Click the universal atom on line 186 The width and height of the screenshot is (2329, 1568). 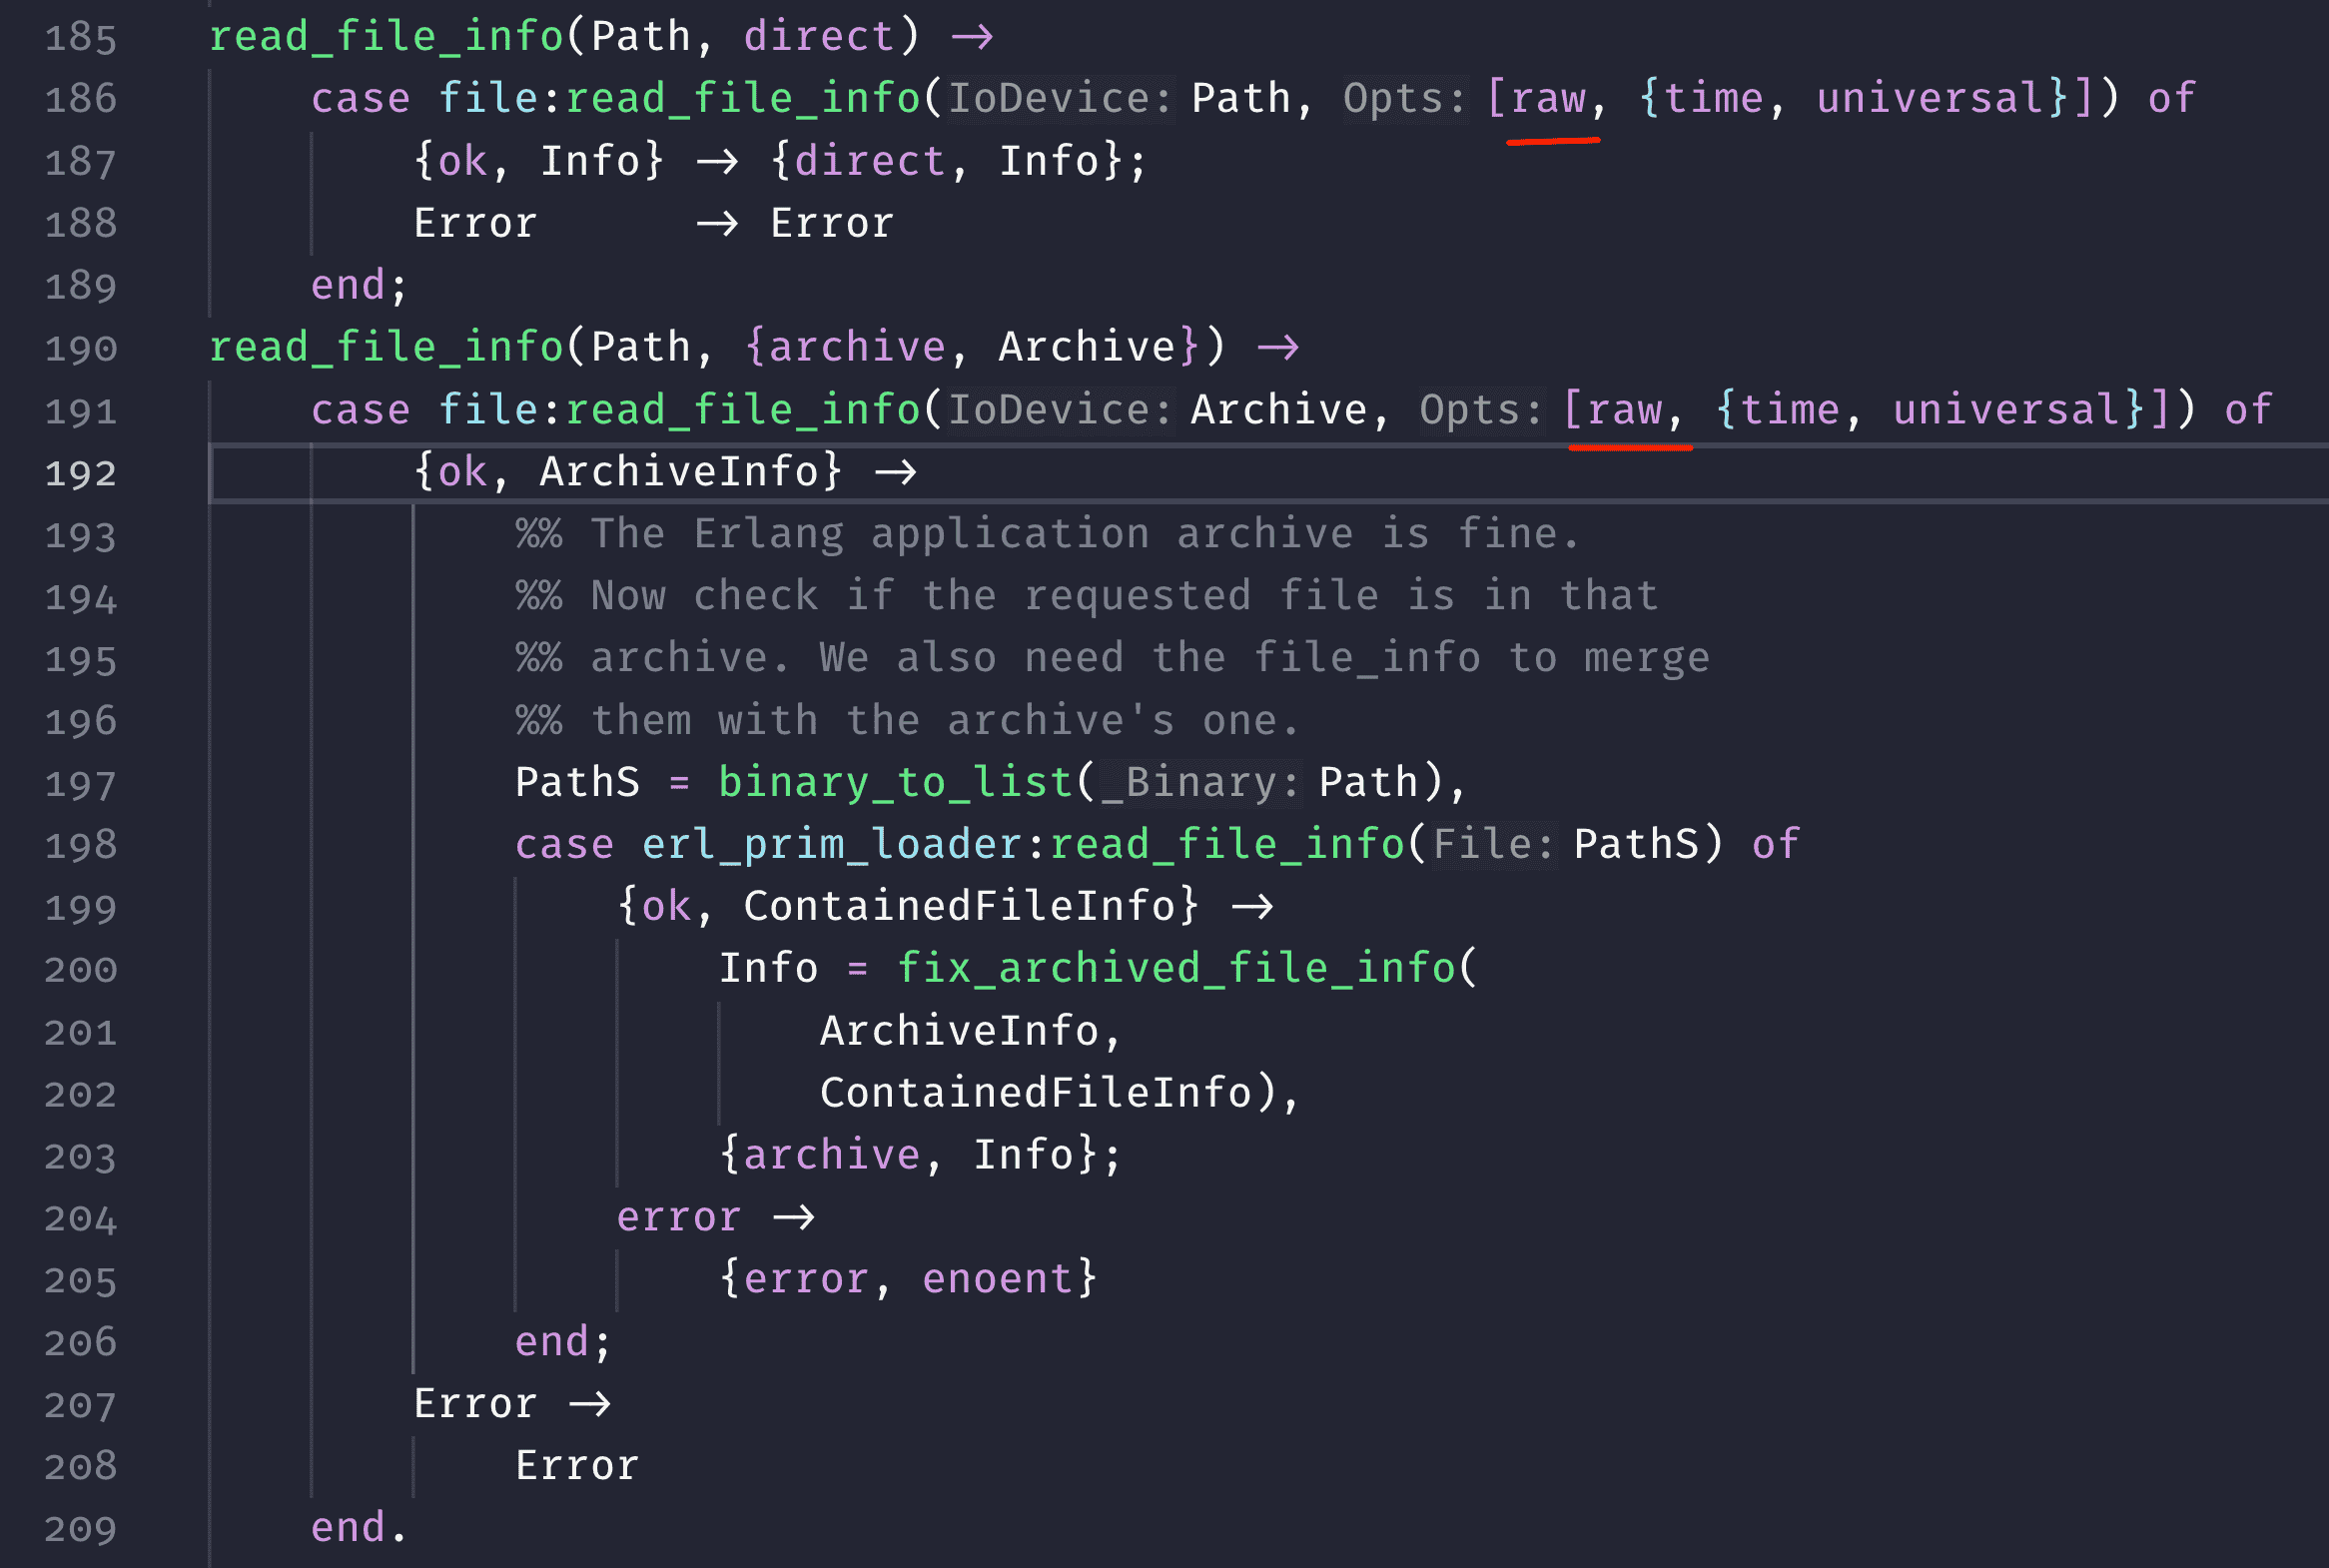click(1929, 99)
